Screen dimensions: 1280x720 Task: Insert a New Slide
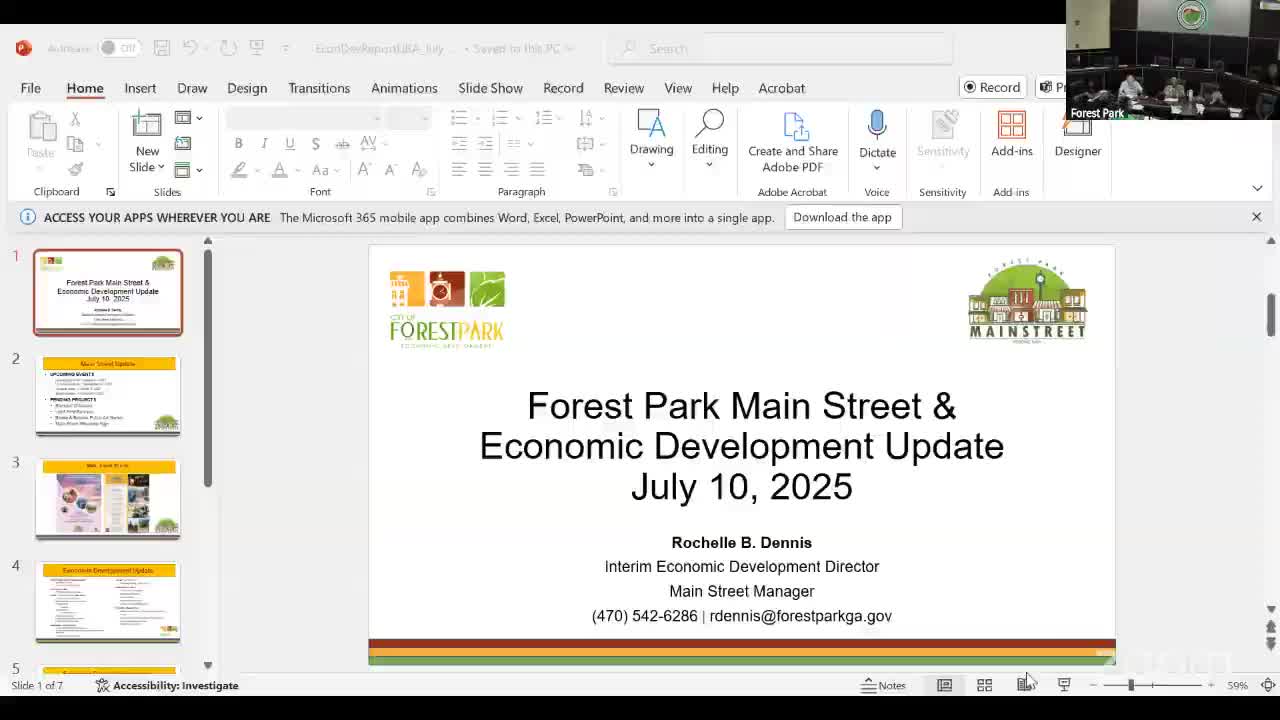147,127
